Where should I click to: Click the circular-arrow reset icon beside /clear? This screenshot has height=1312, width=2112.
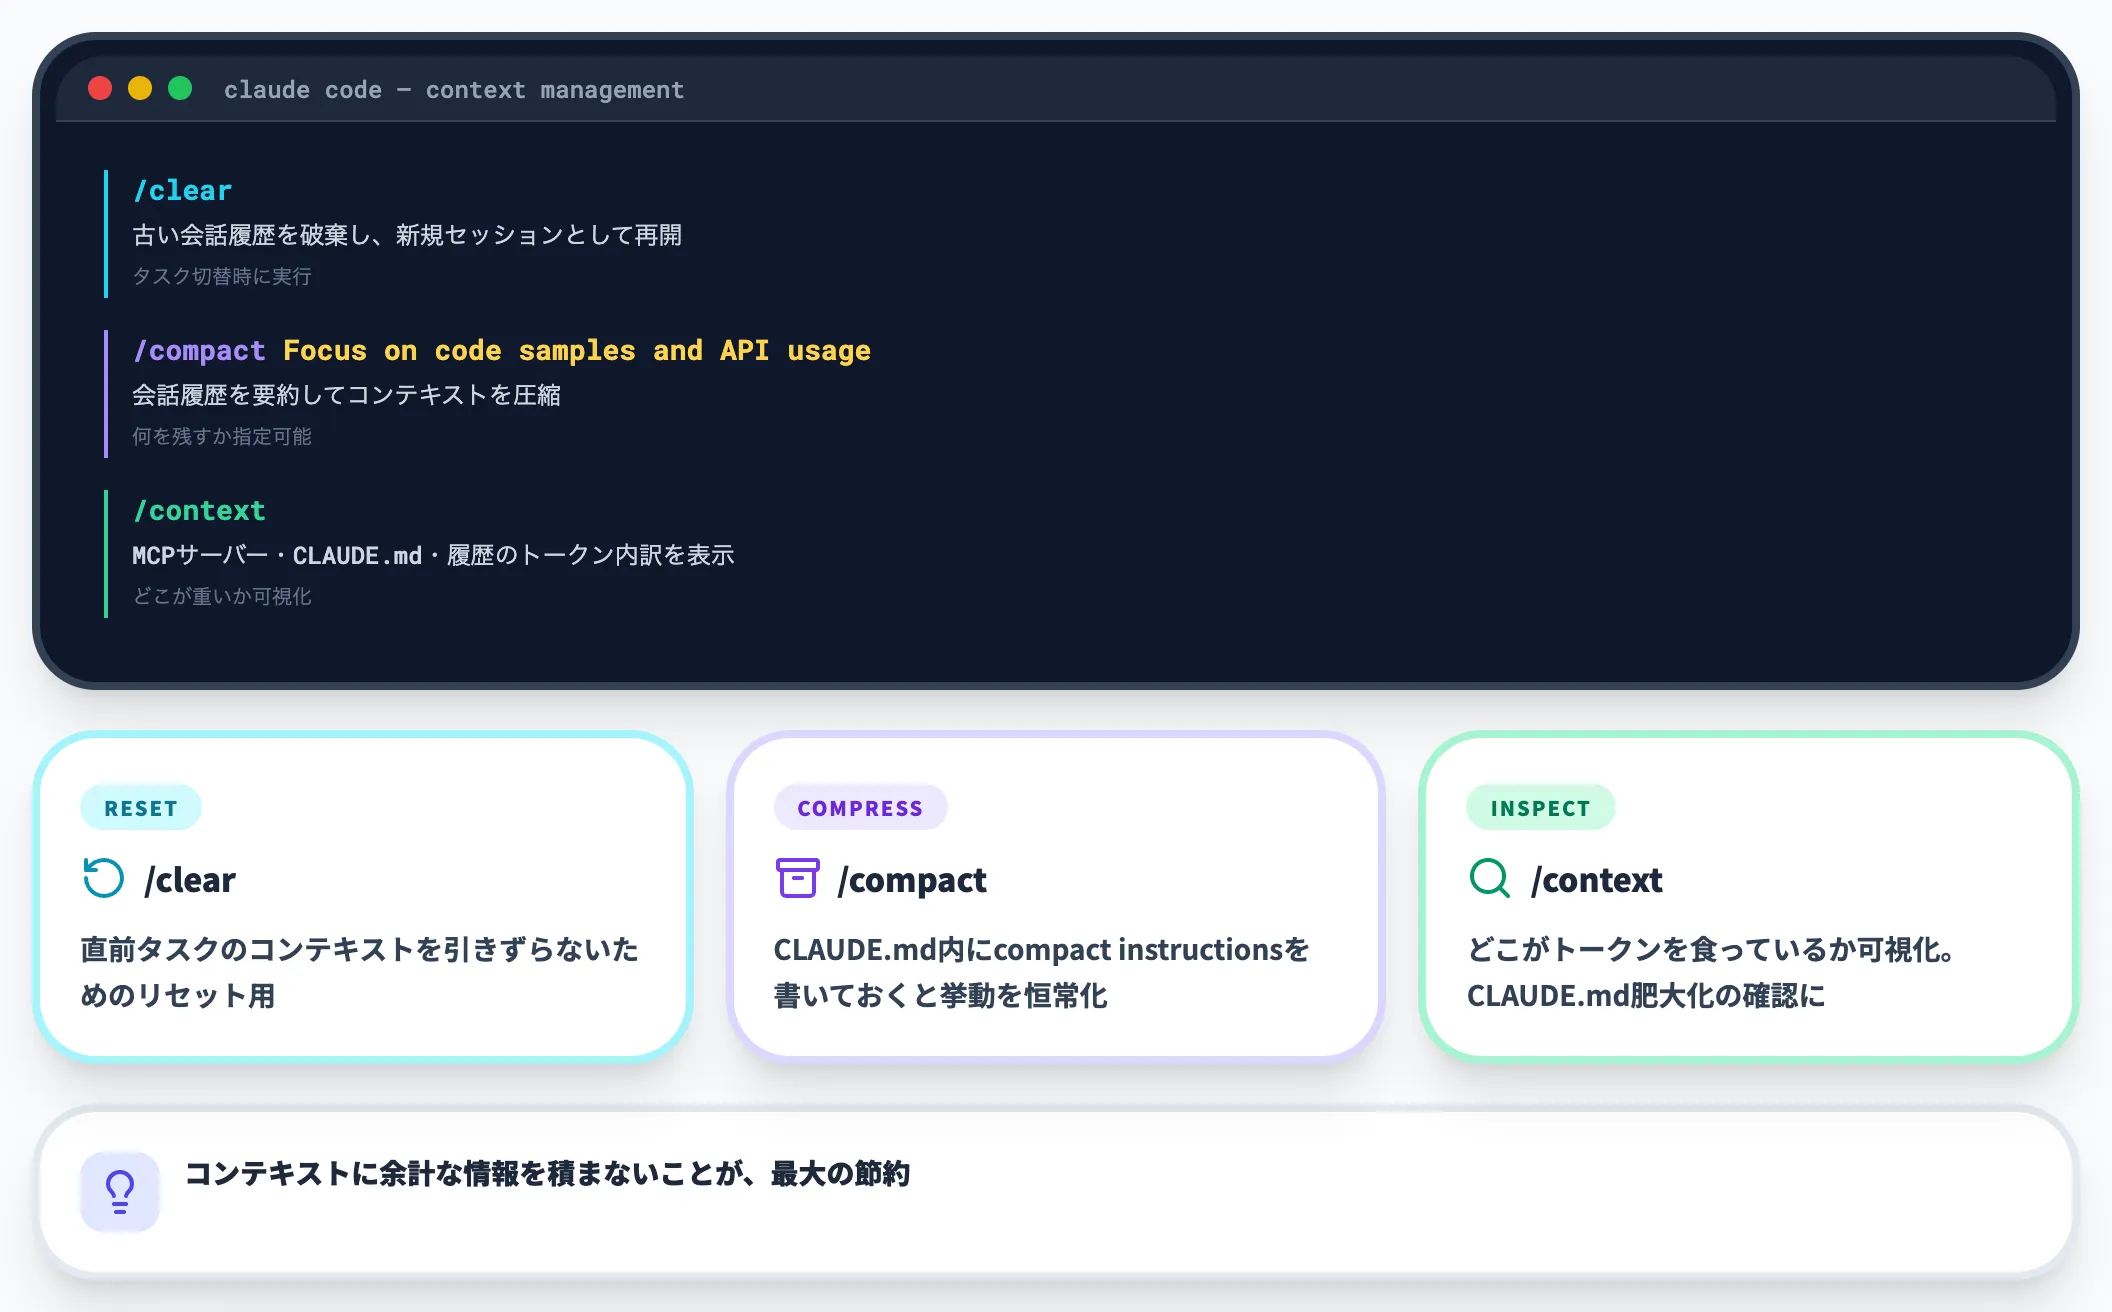point(103,879)
